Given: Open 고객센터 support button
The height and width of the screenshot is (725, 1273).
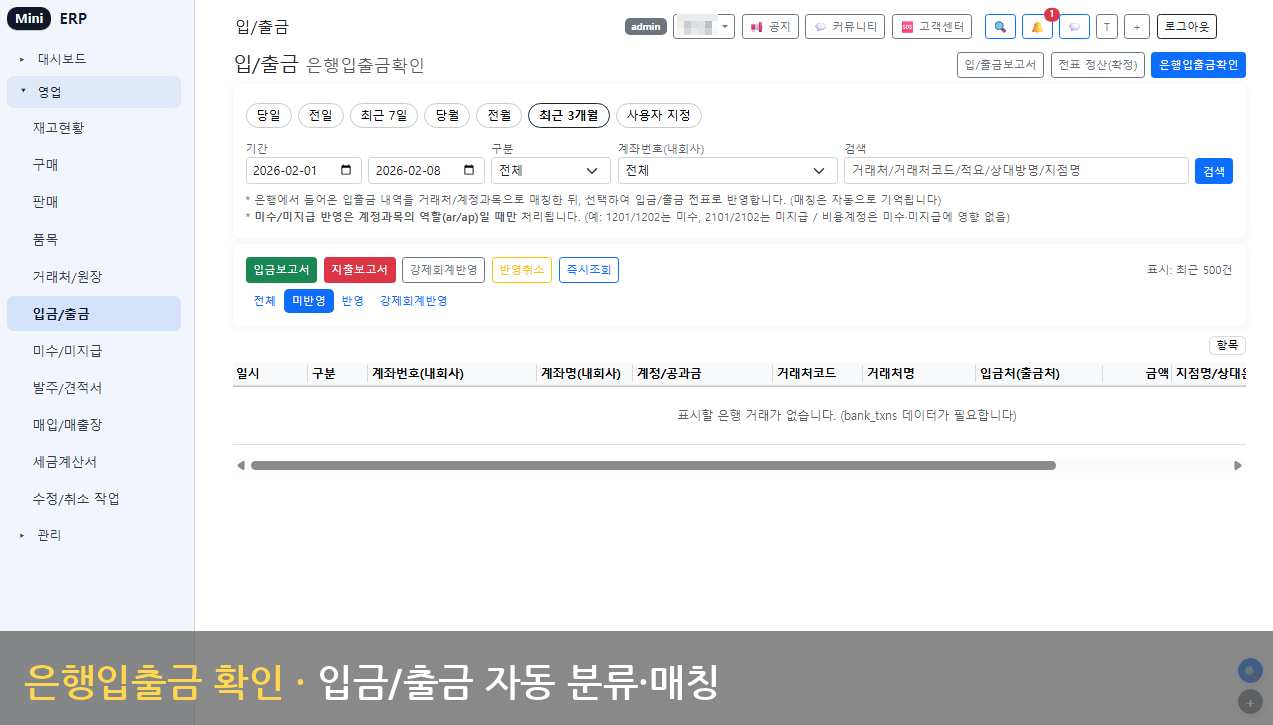Looking at the screenshot, I should pos(931,27).
